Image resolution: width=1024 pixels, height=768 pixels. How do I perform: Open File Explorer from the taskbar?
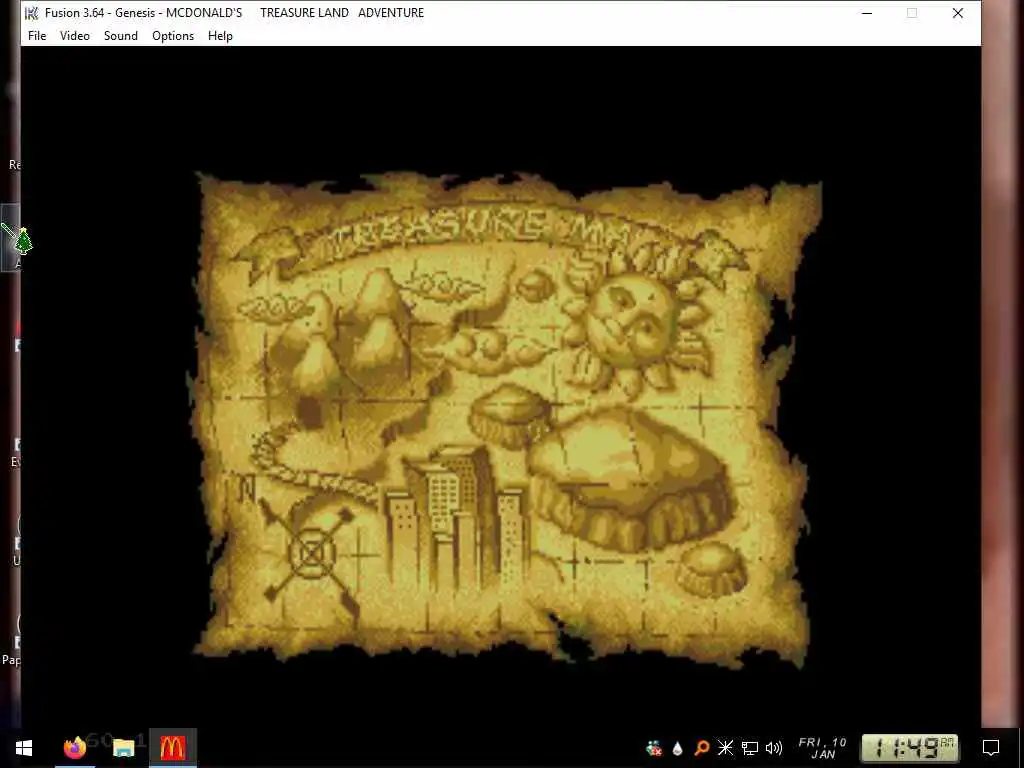click(x=123, y=748)
